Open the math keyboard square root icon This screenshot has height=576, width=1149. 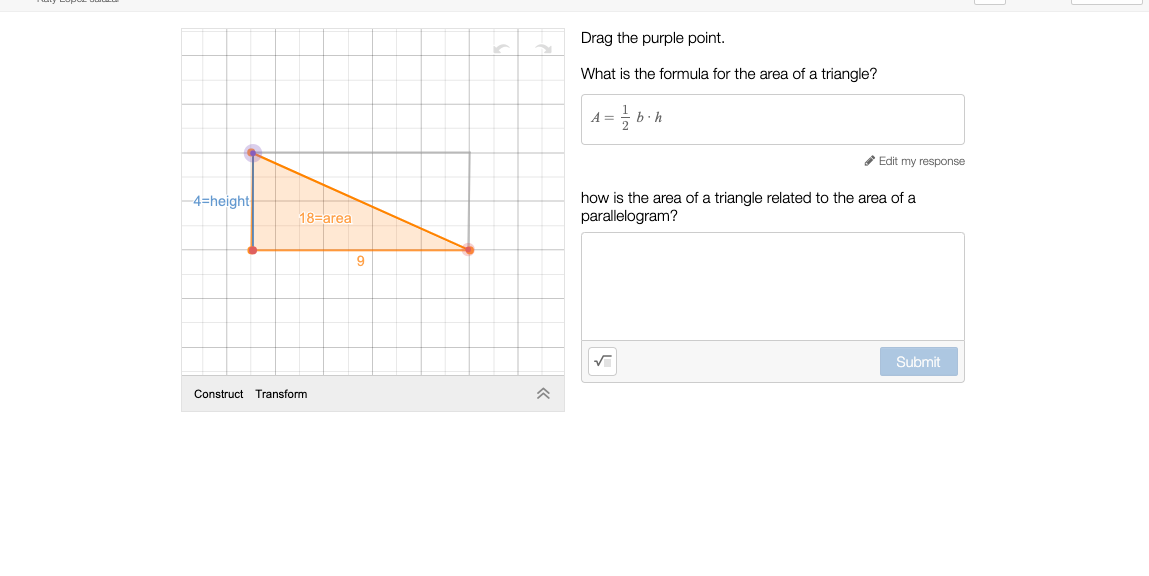[602, 362]
